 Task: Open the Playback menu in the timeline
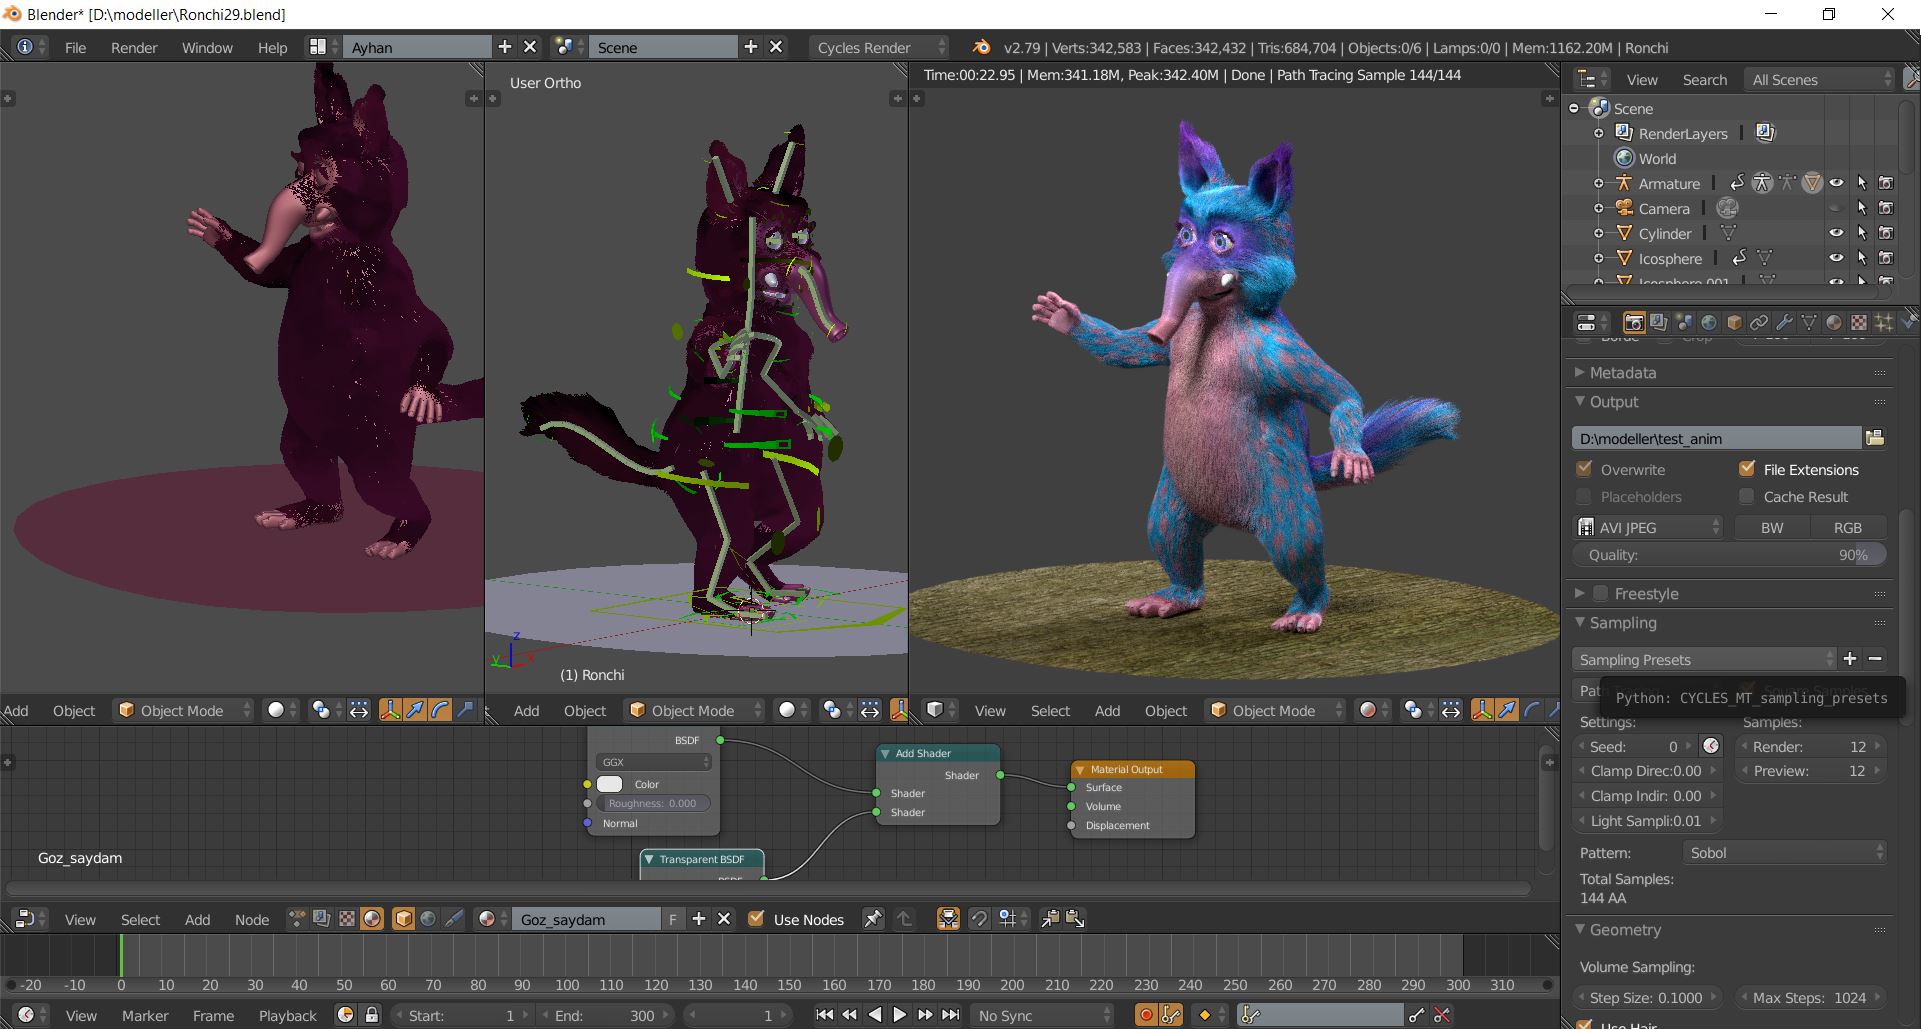(x=287, y=1015)
